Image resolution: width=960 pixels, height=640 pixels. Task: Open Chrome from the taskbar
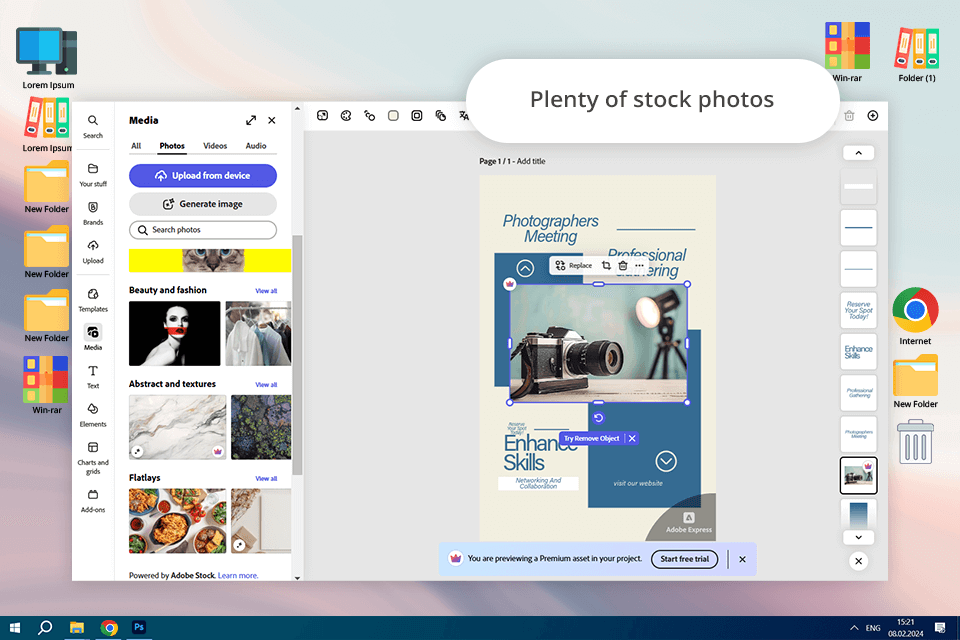tap(109, 628)
